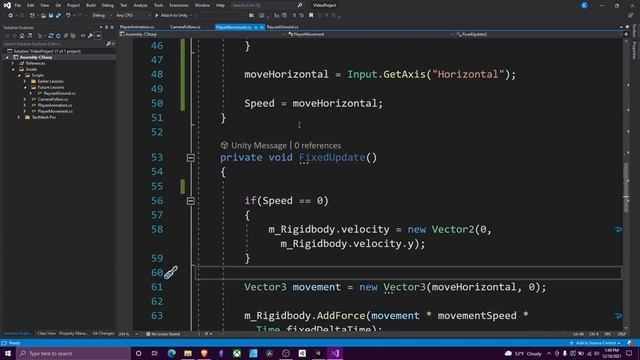Open the Extensions menu

point(179,5)
